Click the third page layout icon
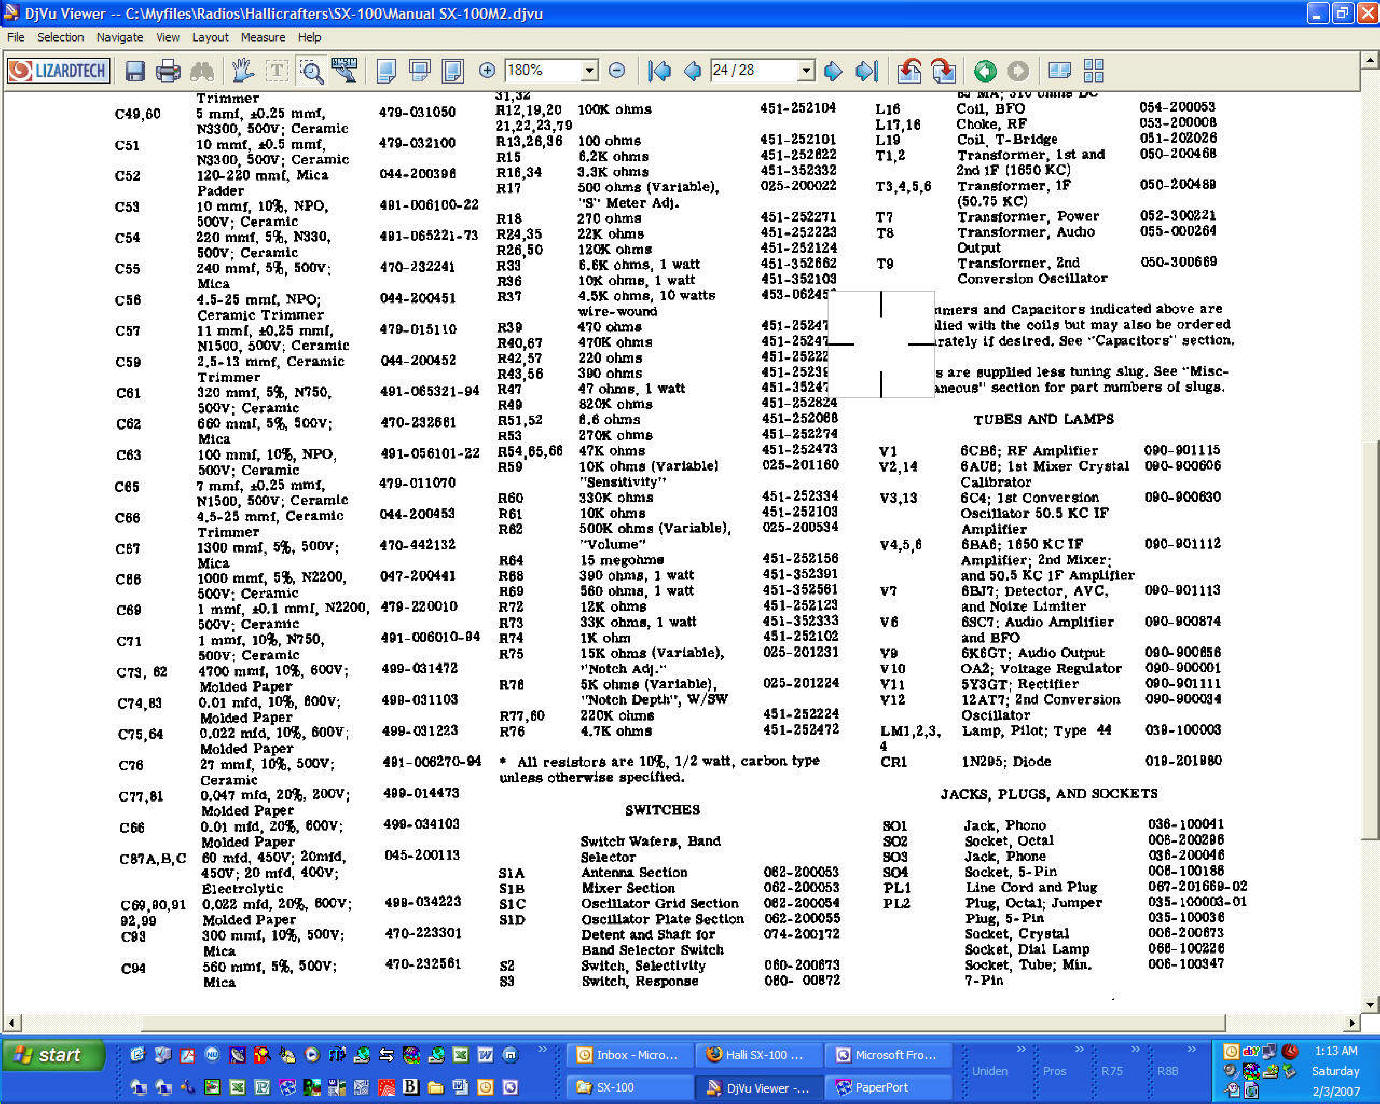Viewport: 1380px width, 1104px height. [453, 70]
